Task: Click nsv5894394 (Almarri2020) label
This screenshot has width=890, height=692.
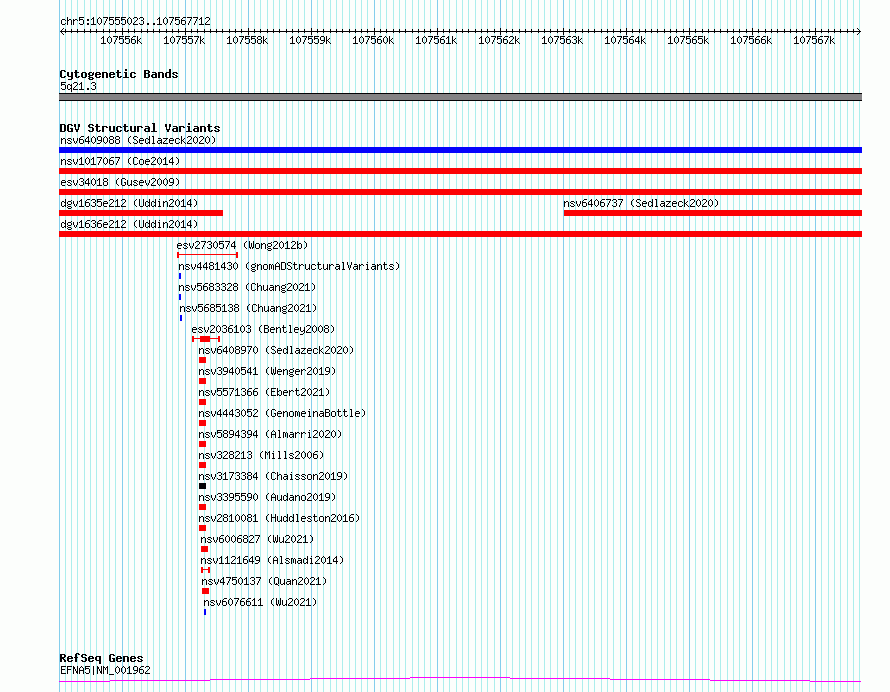Action: pos(270,434)
